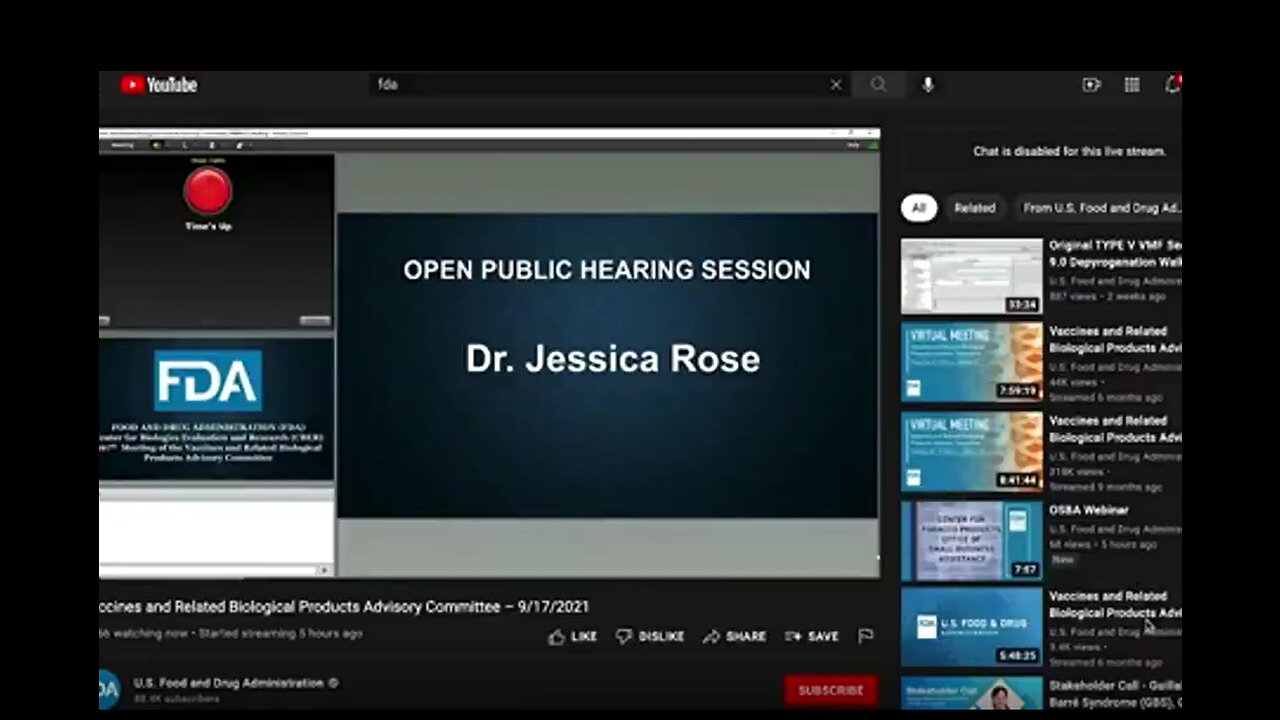
Task: Open the YouTube home logo
Action: (x=159, y=85)
